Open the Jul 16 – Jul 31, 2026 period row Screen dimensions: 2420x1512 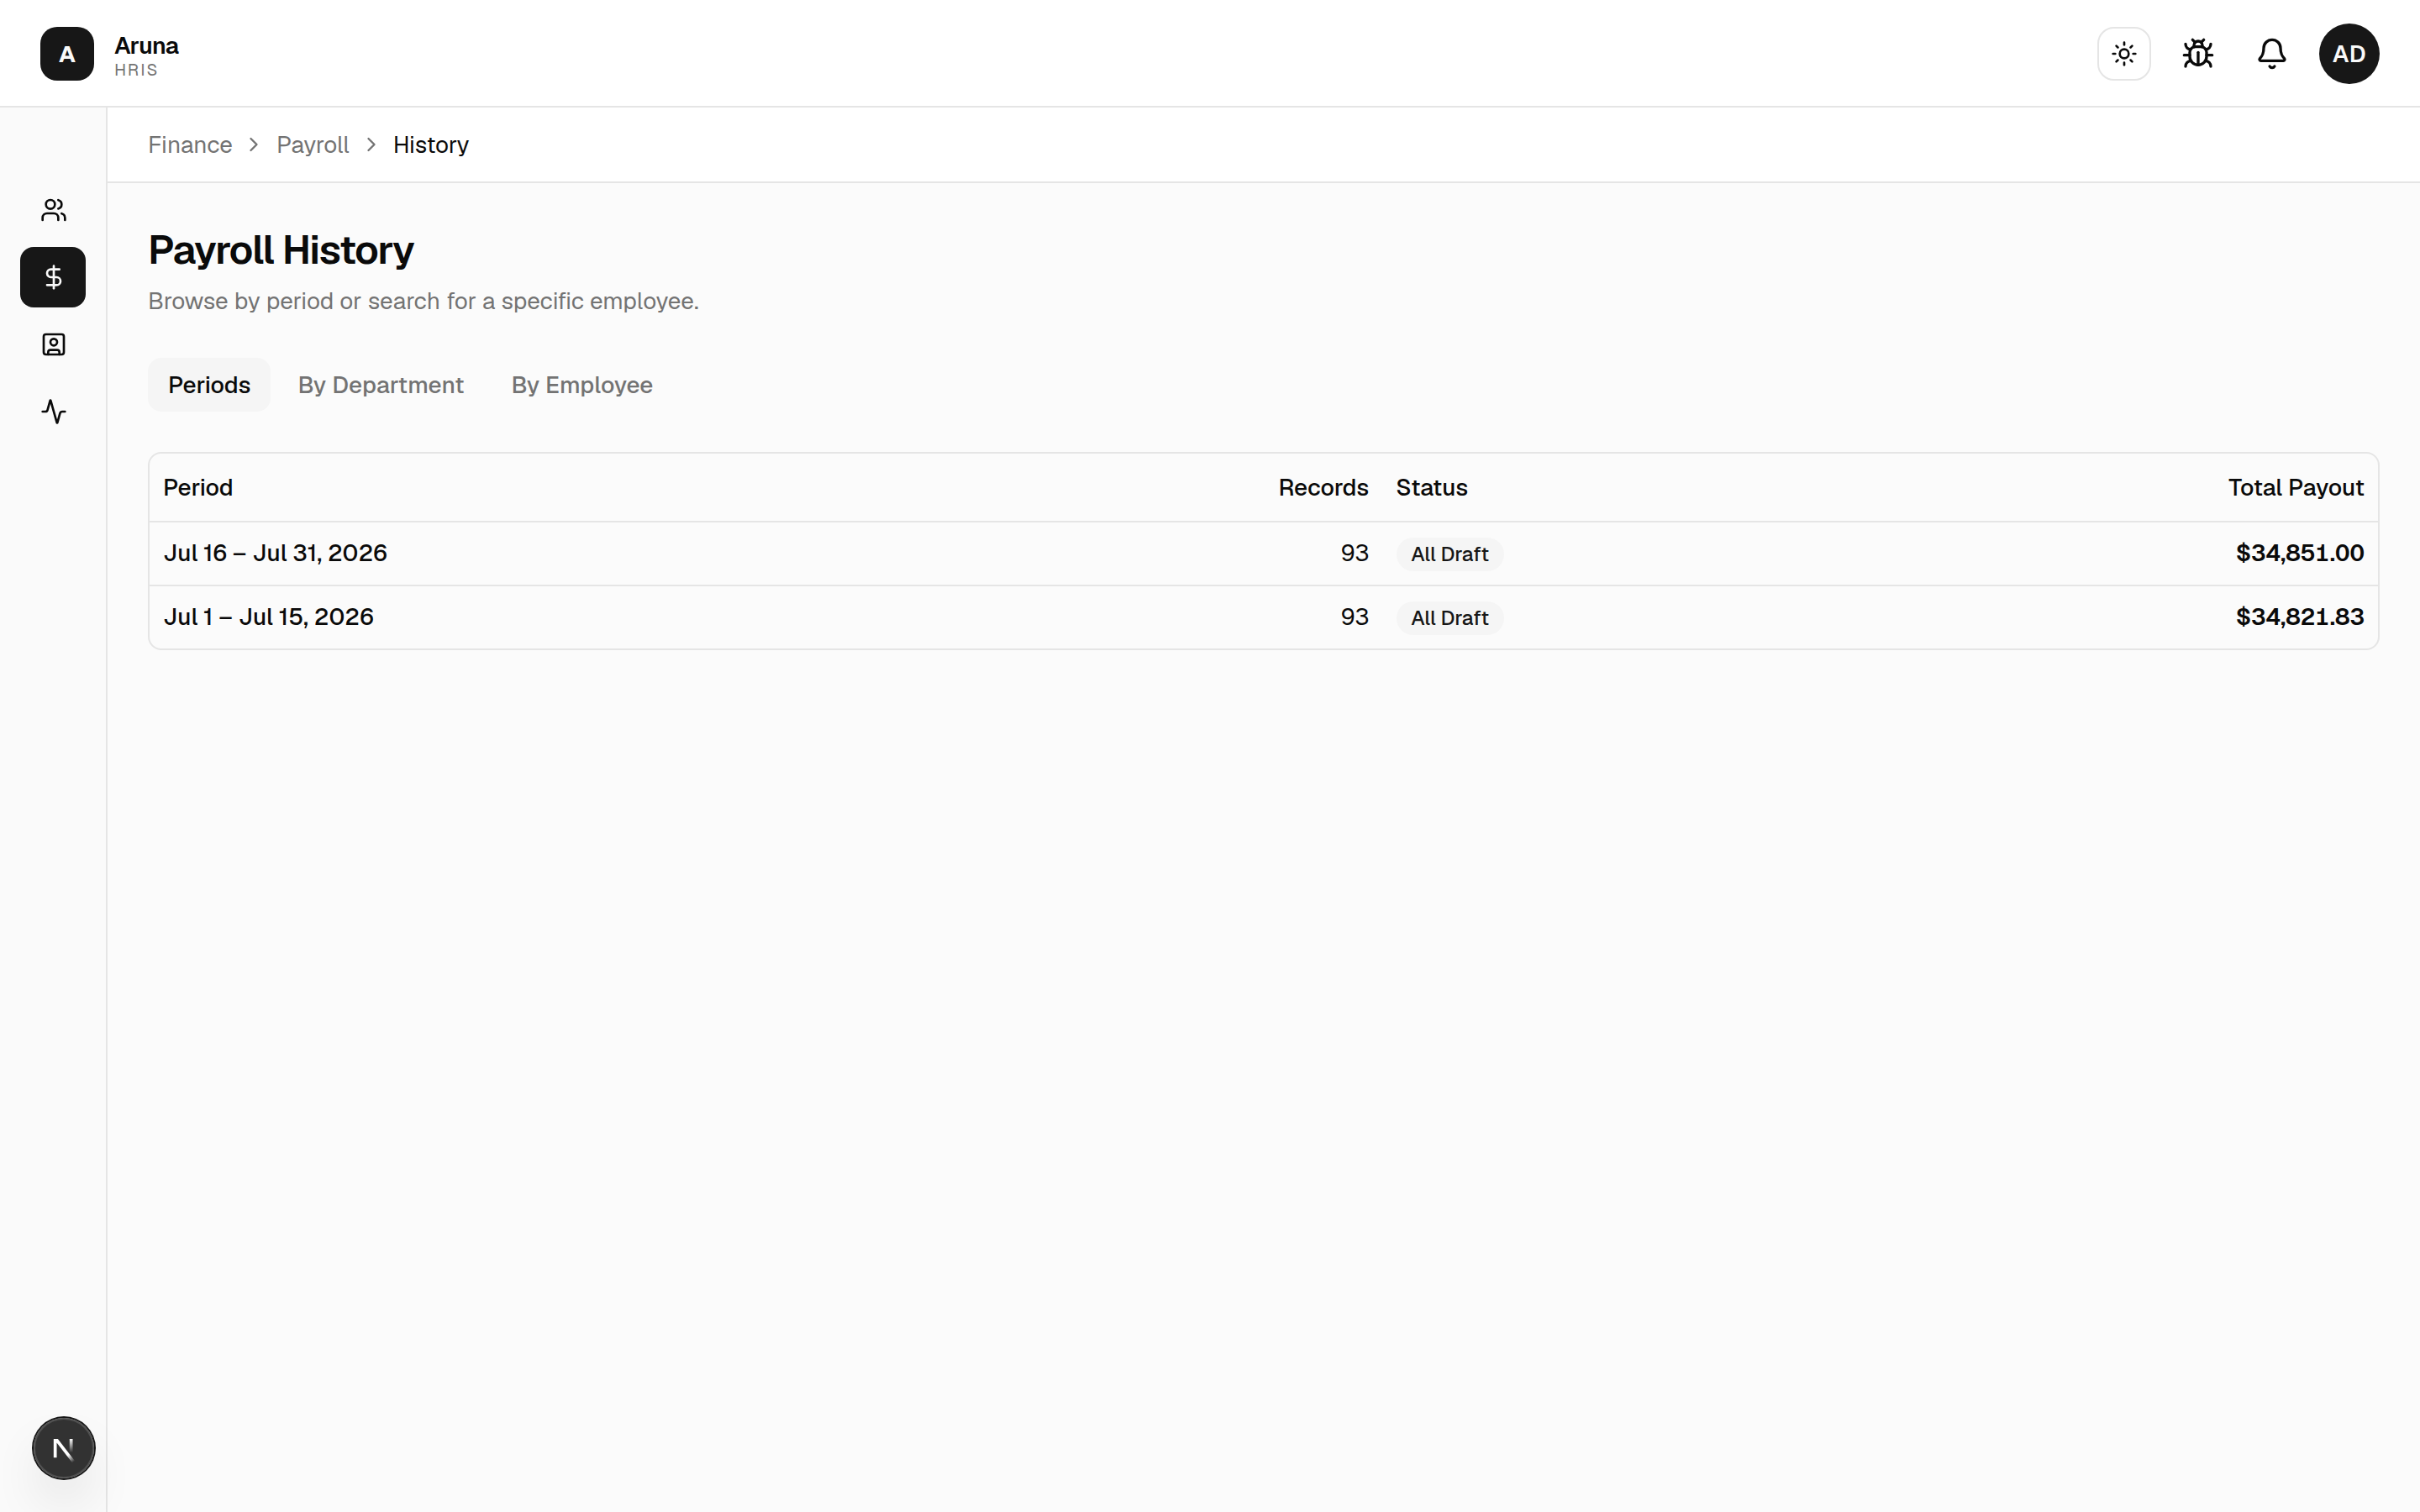(x=1263, y=553)
